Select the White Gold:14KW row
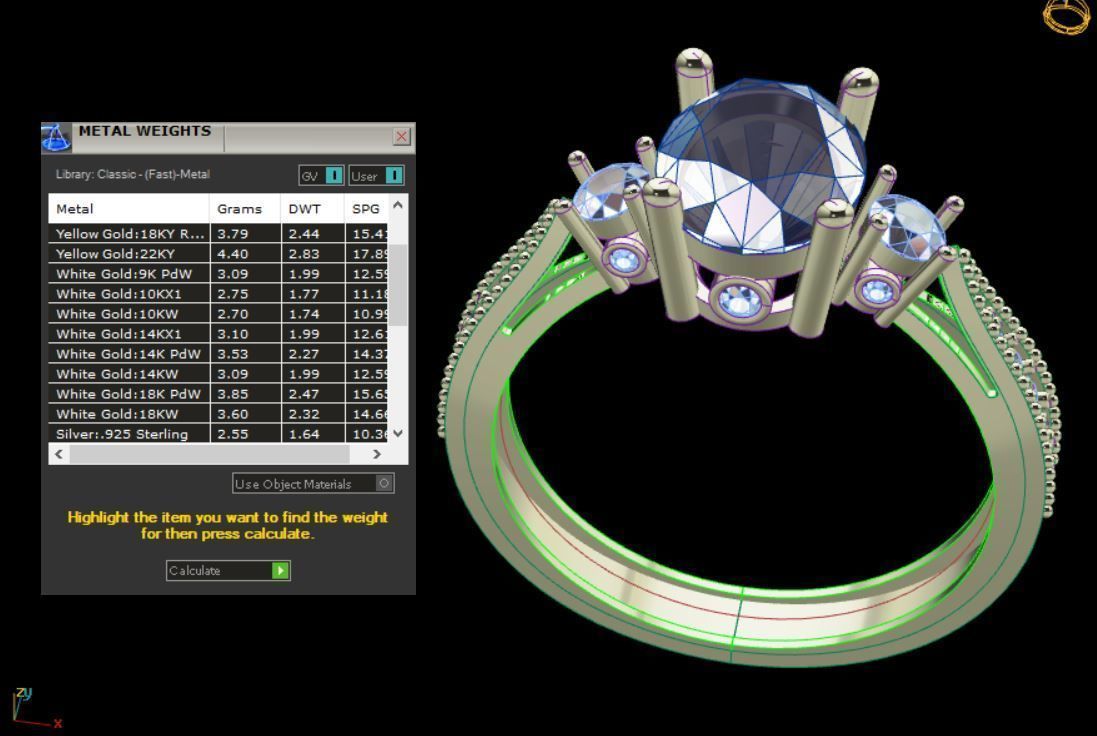1097x736 pixels. coord(218,374)
